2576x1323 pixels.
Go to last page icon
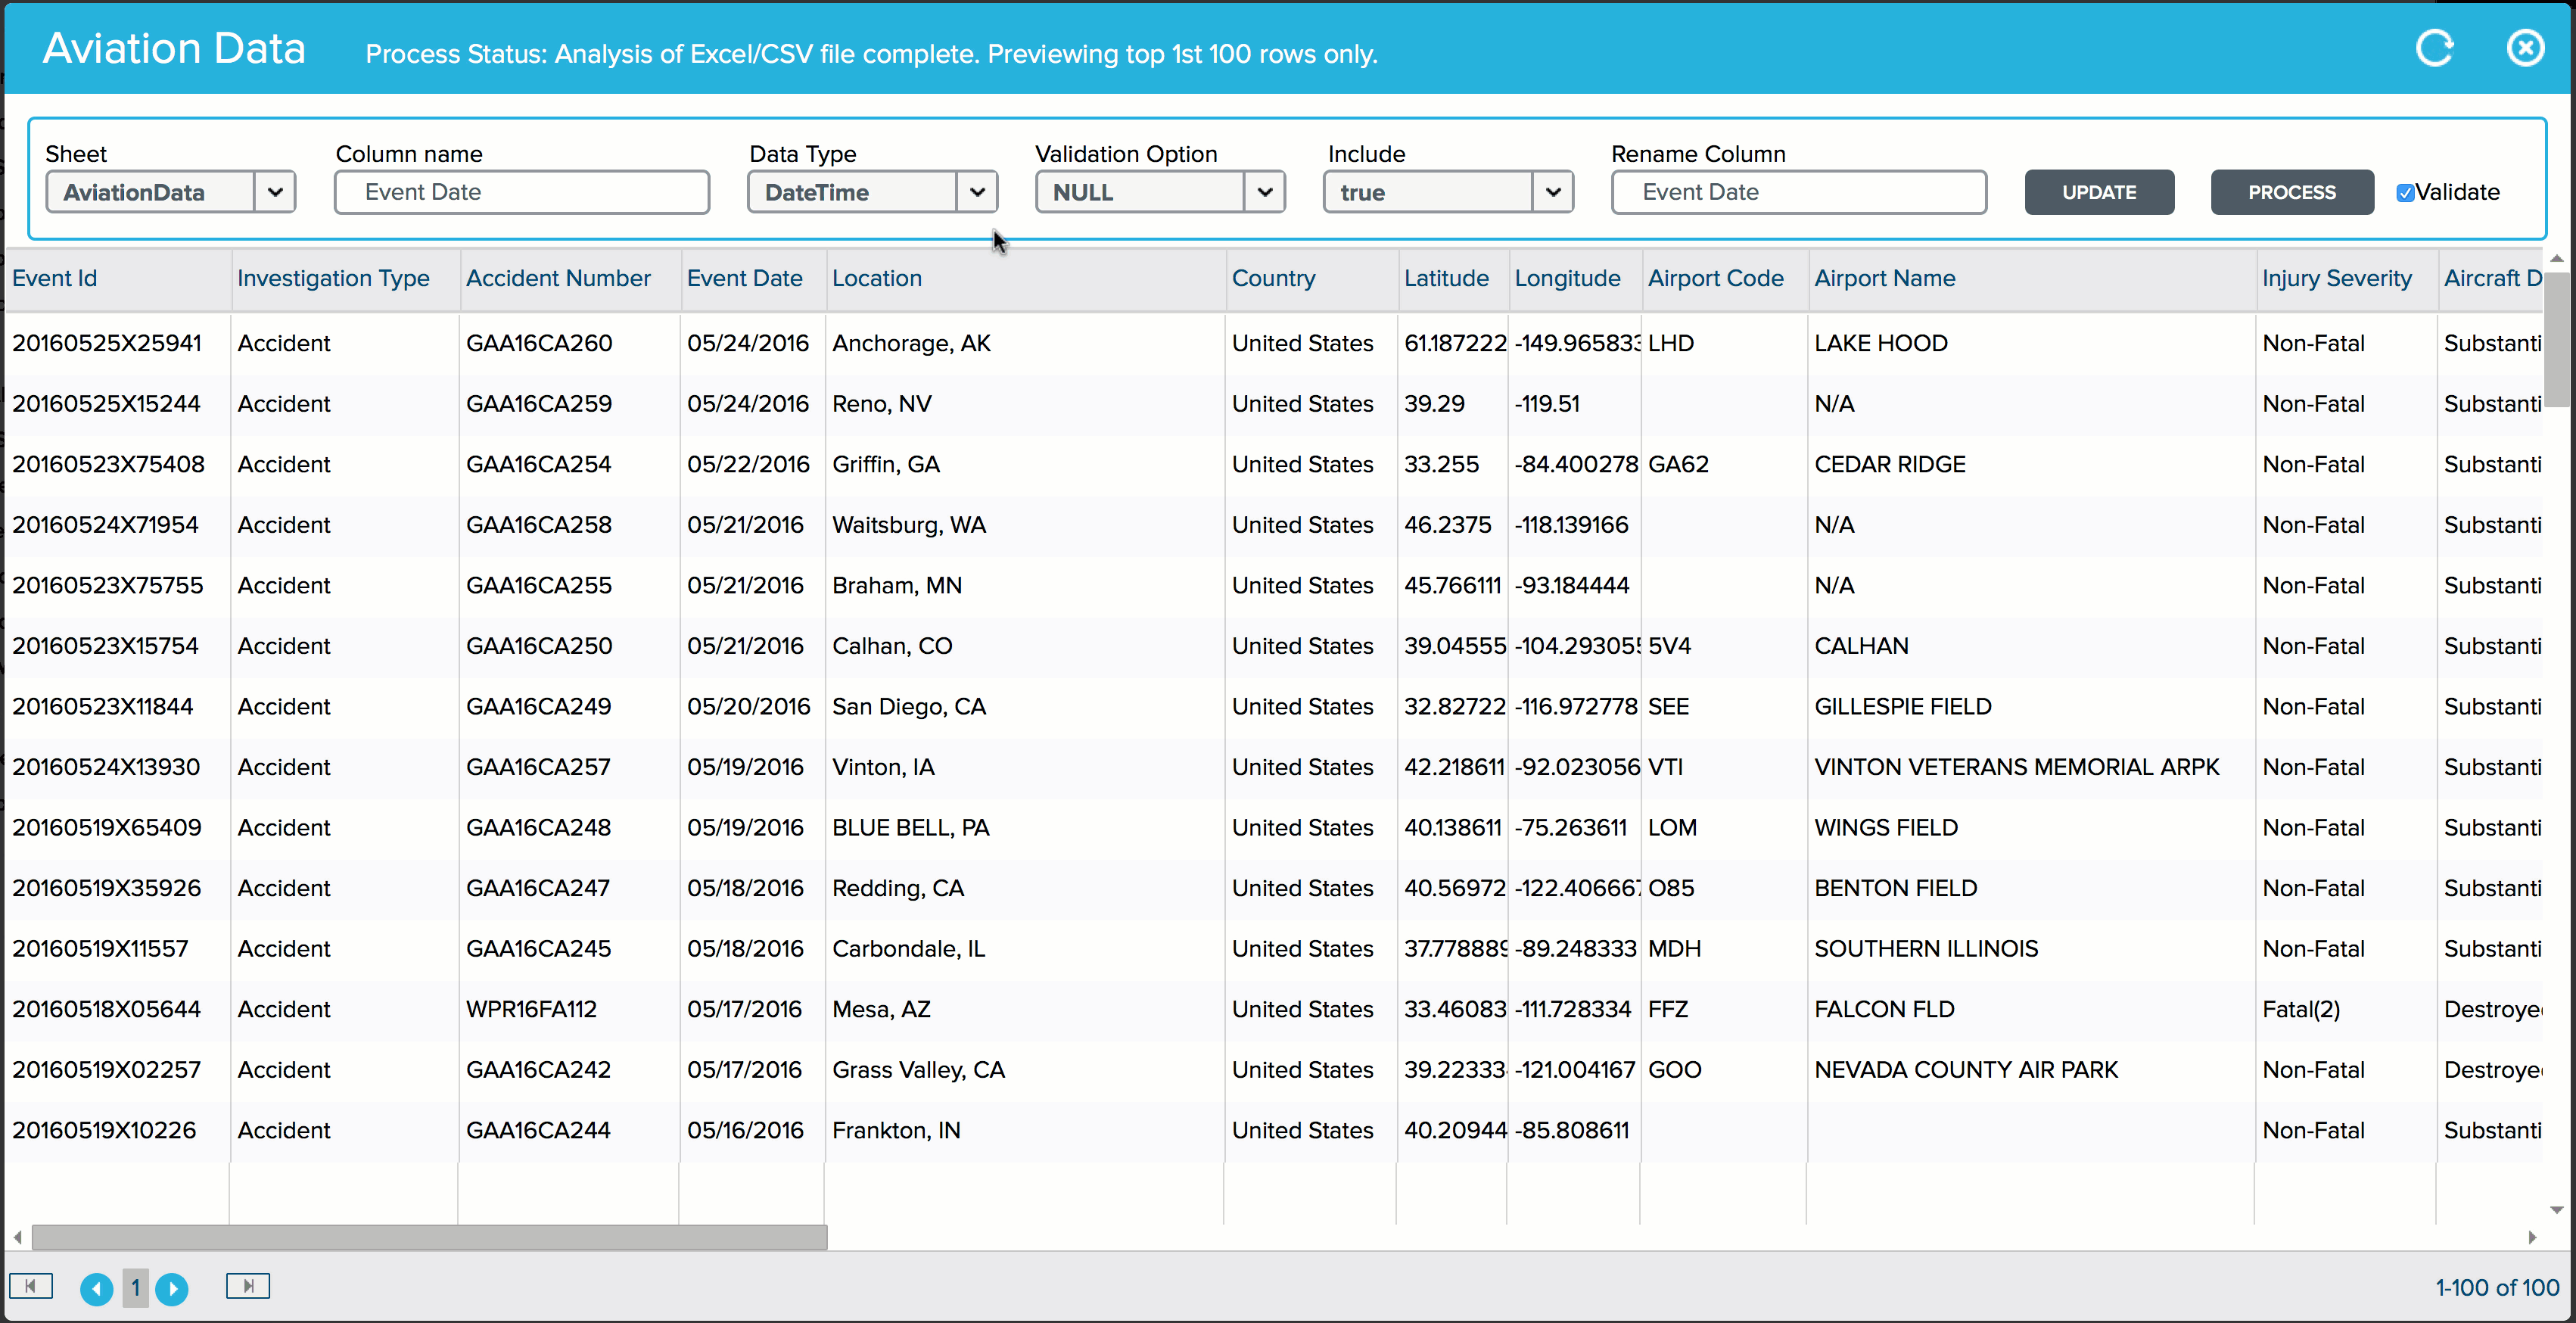click(248, 1286)
